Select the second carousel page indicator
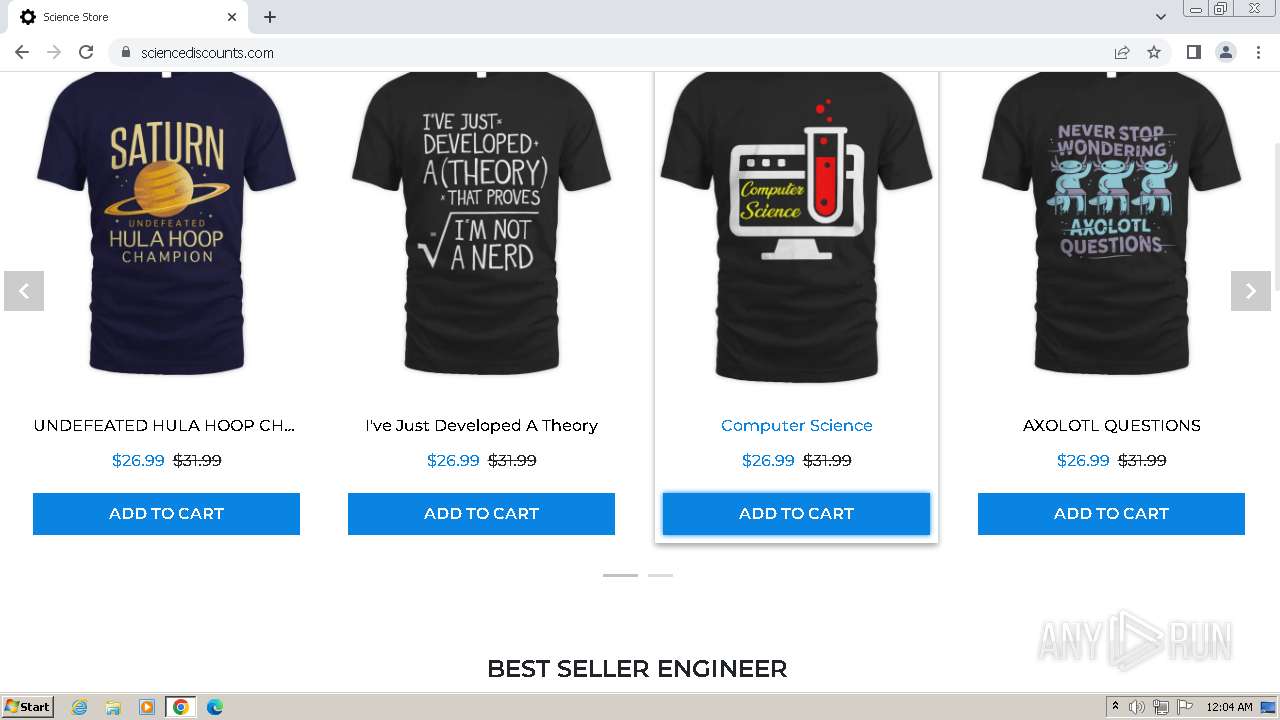The image size is (1280, 720). tap(660, 575)
